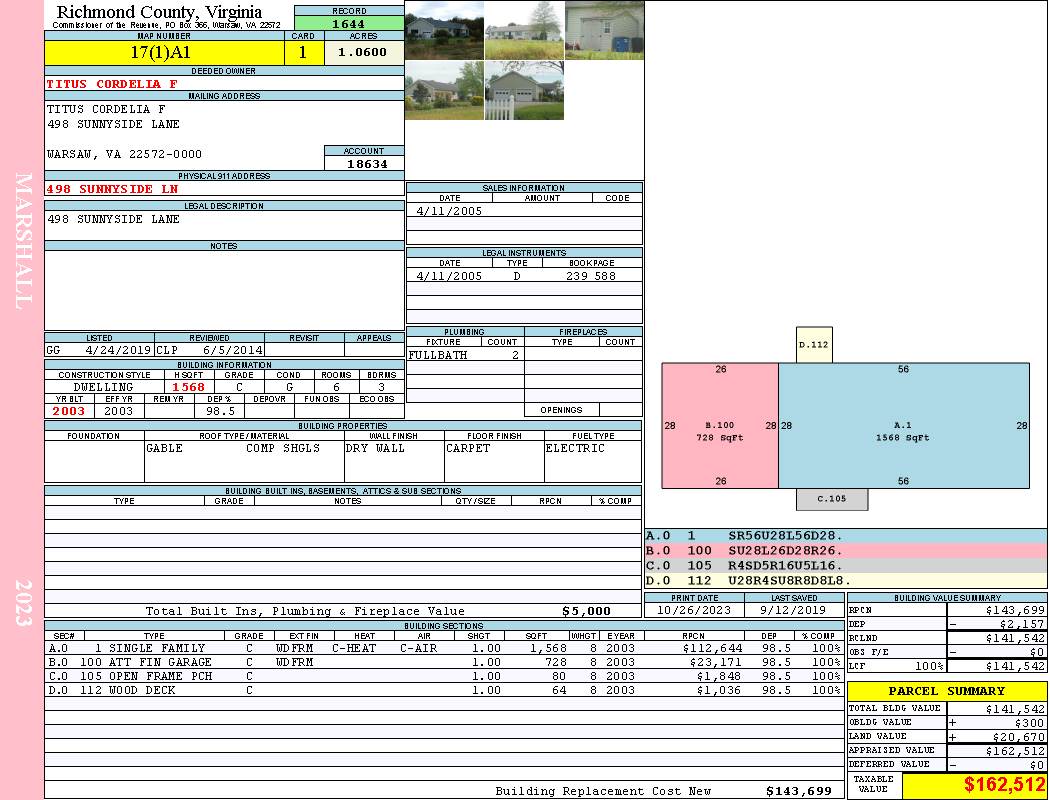The width and height of the screenshot is (1050, 800).
Task: Click the middle top house photo
Action: tap(524, 30)
